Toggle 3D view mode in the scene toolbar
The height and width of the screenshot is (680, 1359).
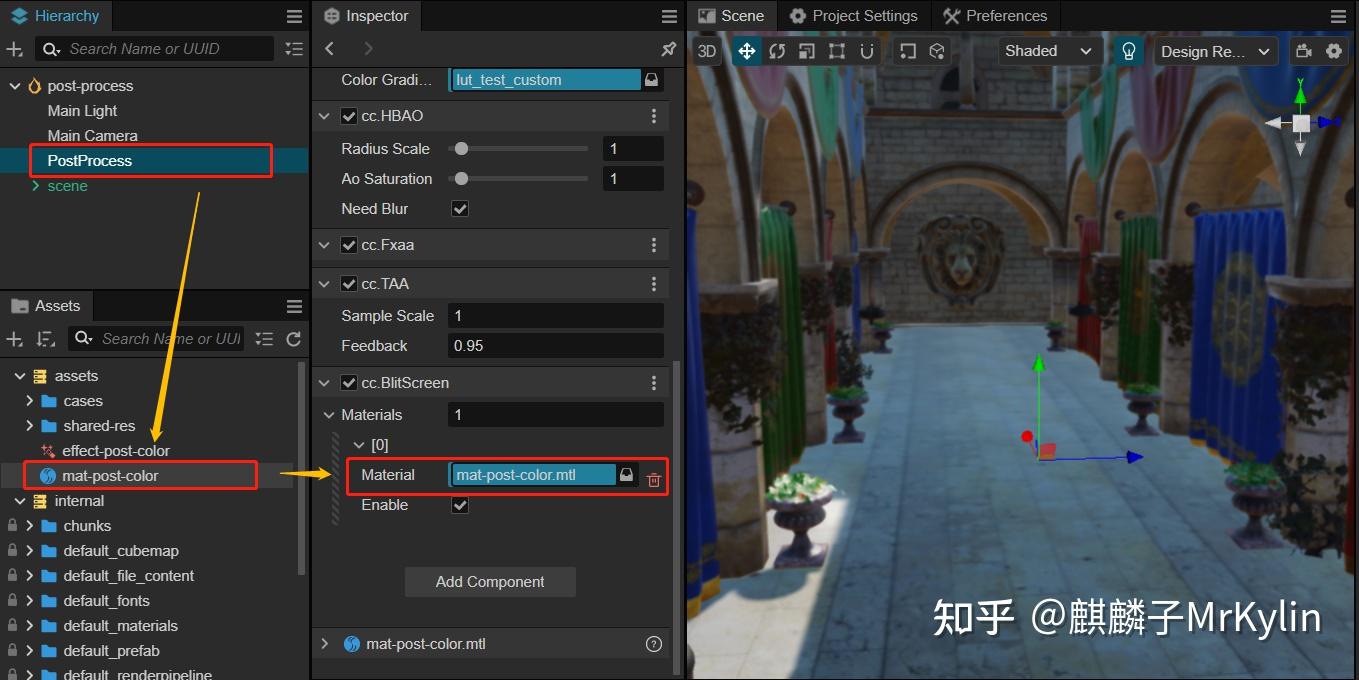click(706, 50)
